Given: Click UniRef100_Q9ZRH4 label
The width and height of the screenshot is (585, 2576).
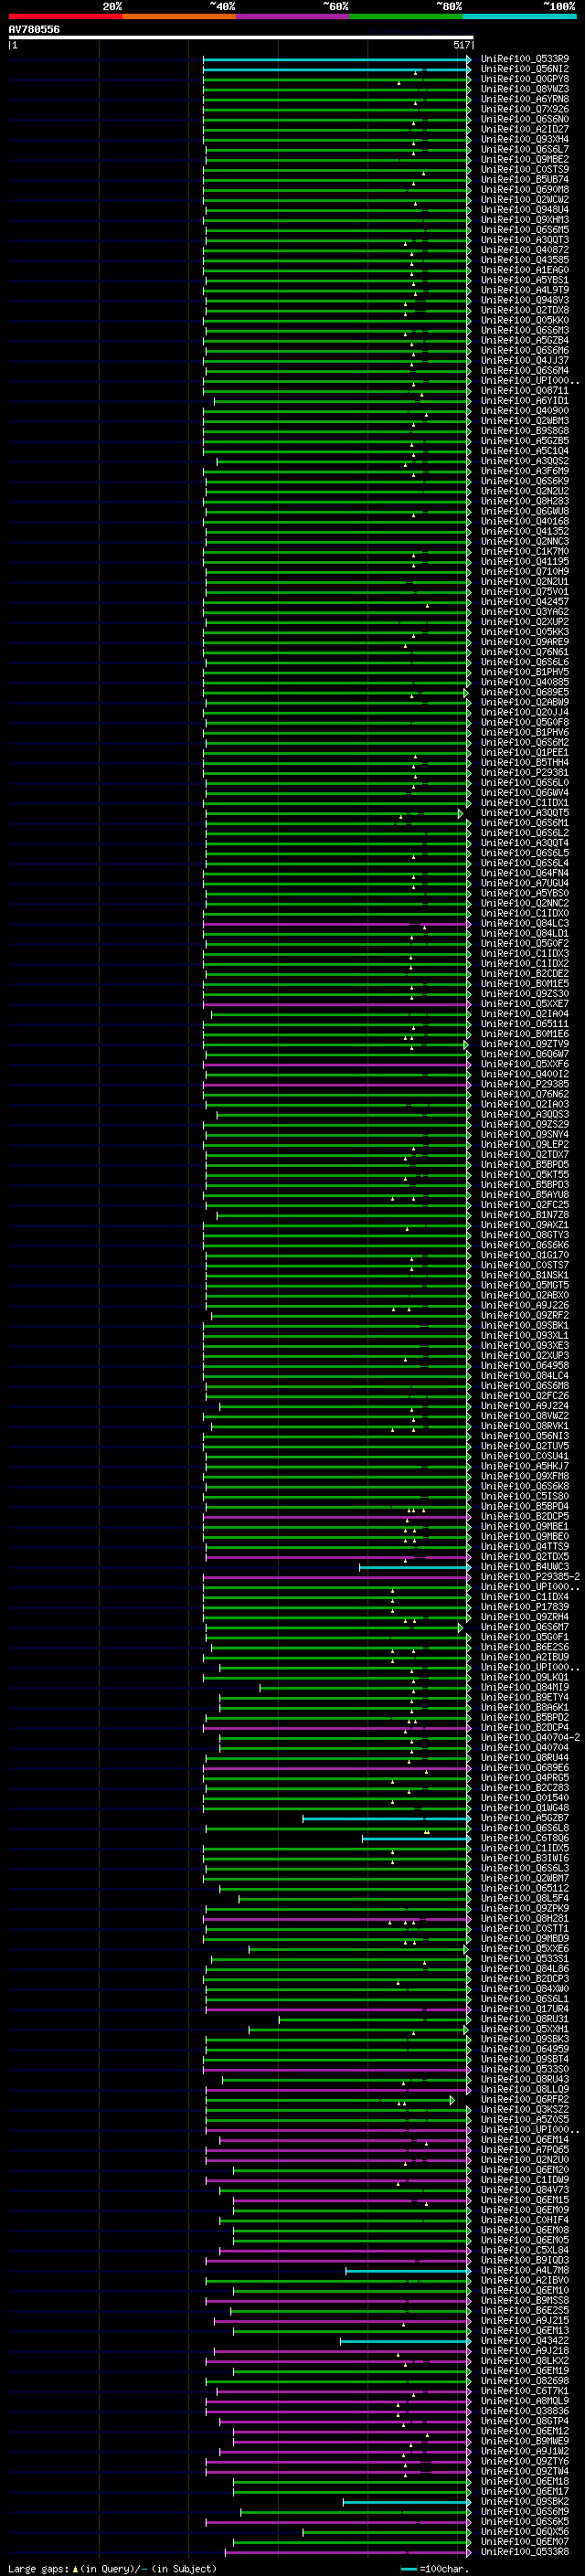Looking at the screenshot, I should (525, 1616).
